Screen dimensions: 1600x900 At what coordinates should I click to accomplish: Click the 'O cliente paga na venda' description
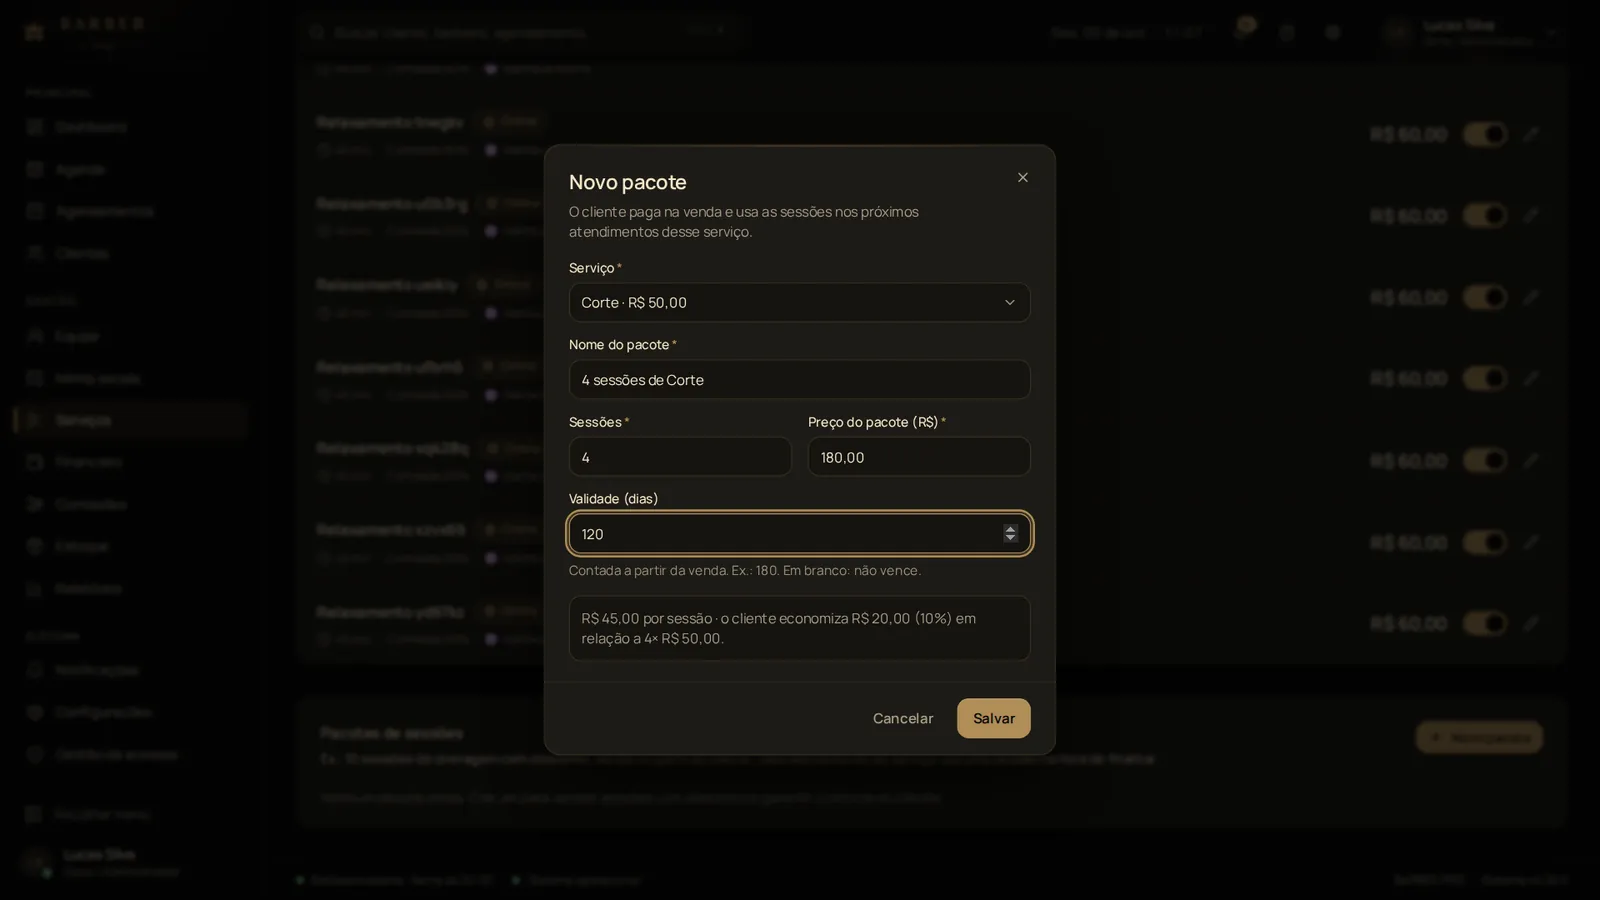[x=744, y=221]
